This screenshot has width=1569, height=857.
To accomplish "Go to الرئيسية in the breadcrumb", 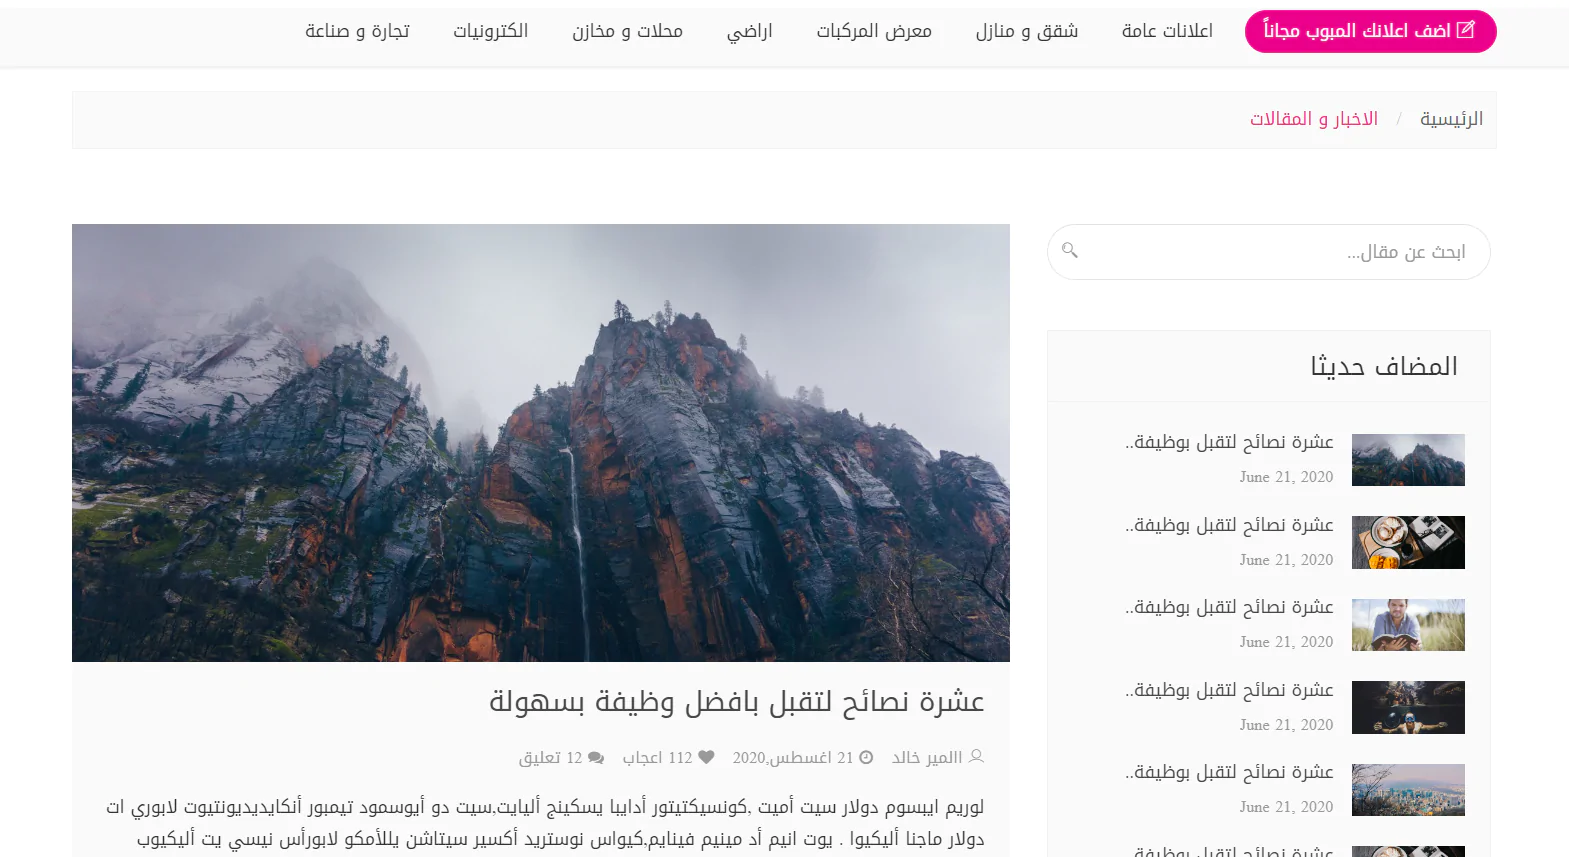I will click(1451, 119).
